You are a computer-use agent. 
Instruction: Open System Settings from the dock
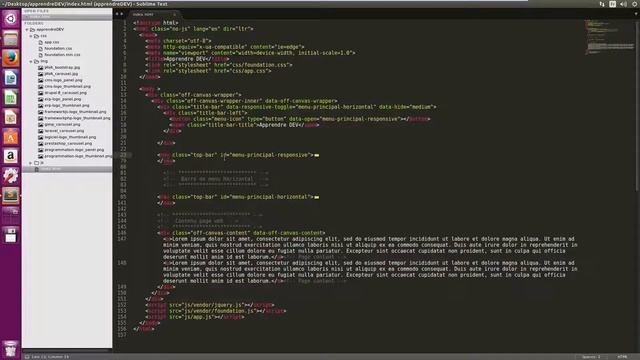click(11, 176)
